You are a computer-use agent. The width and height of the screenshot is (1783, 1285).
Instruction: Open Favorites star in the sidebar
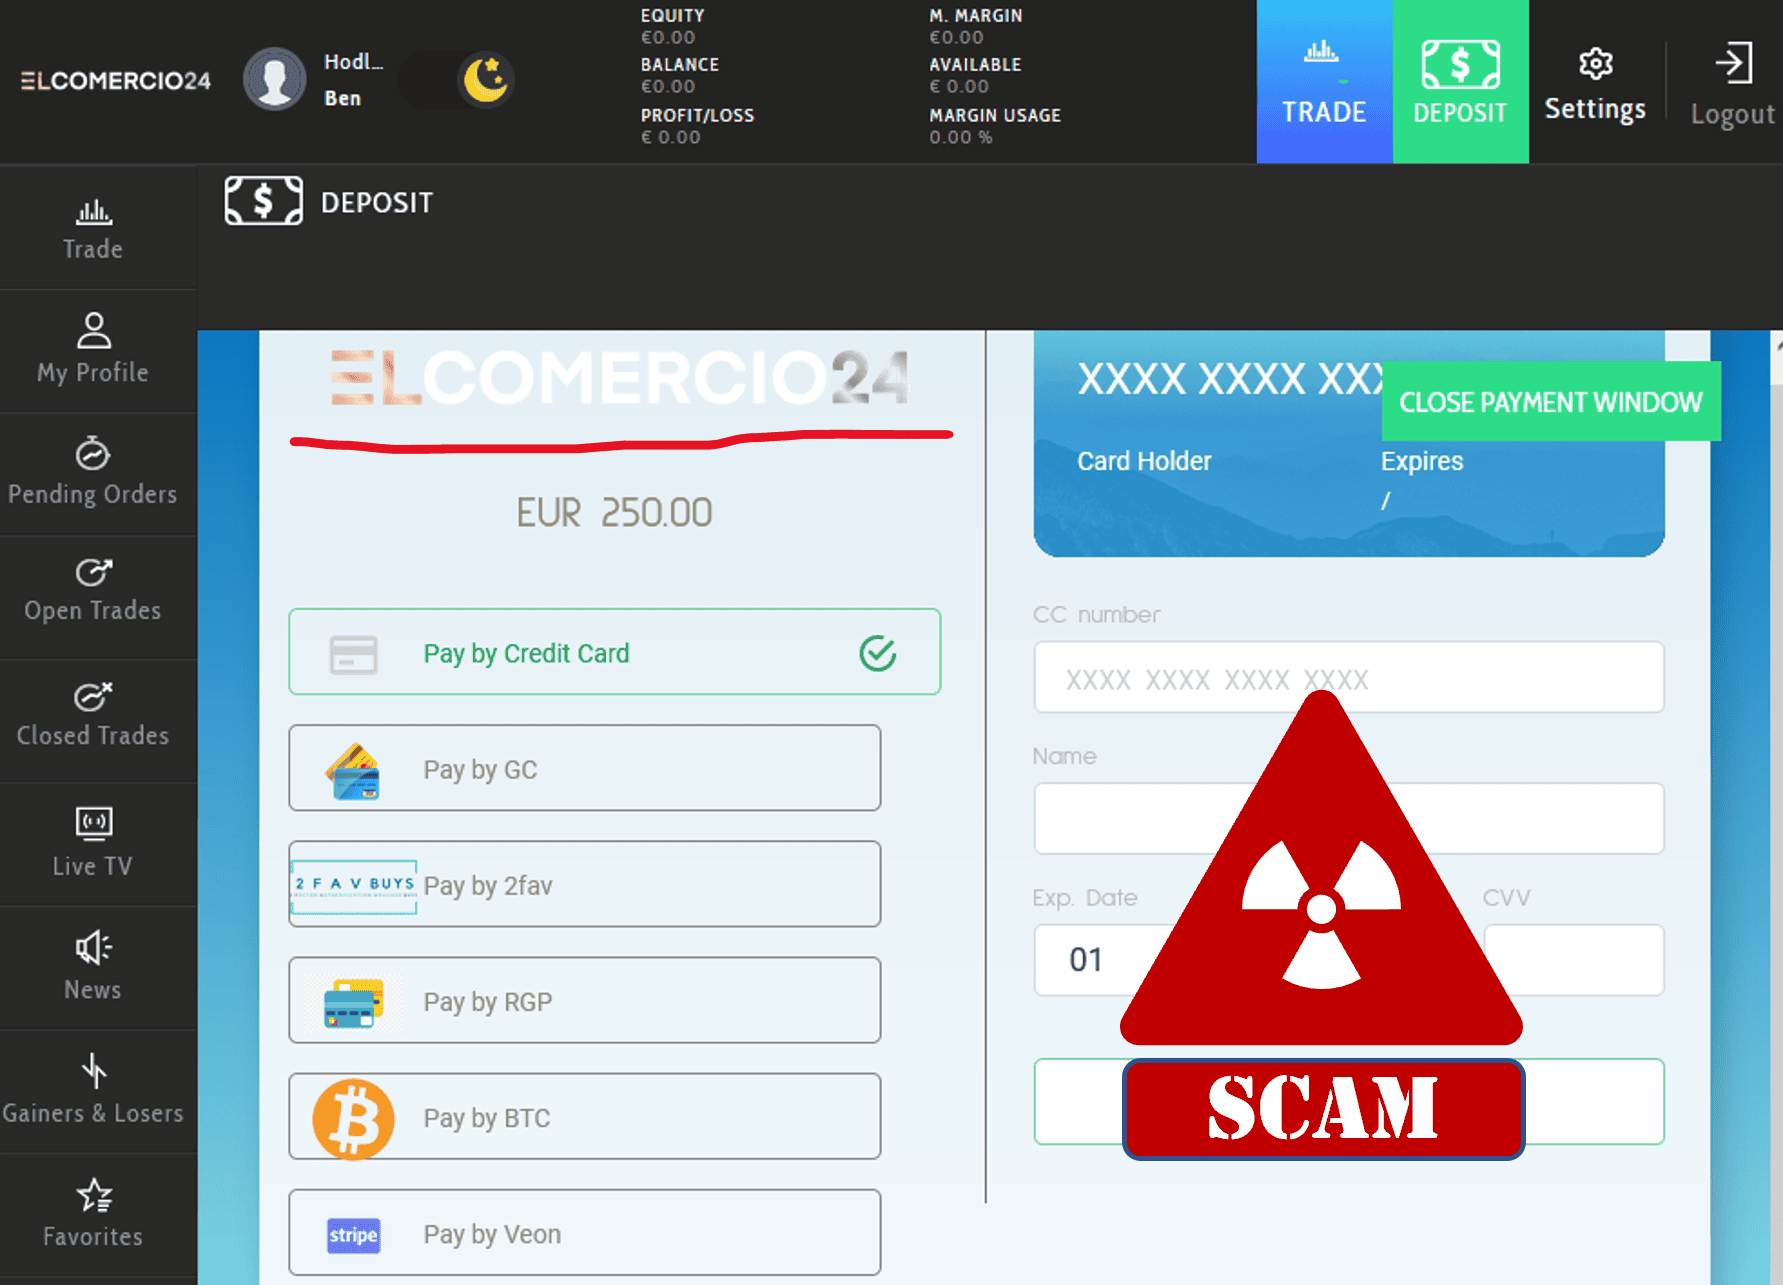tap(94, 1195)
